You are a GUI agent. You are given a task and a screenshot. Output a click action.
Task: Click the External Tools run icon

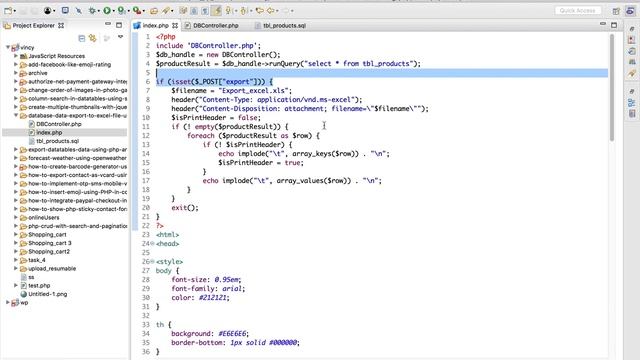137,11
